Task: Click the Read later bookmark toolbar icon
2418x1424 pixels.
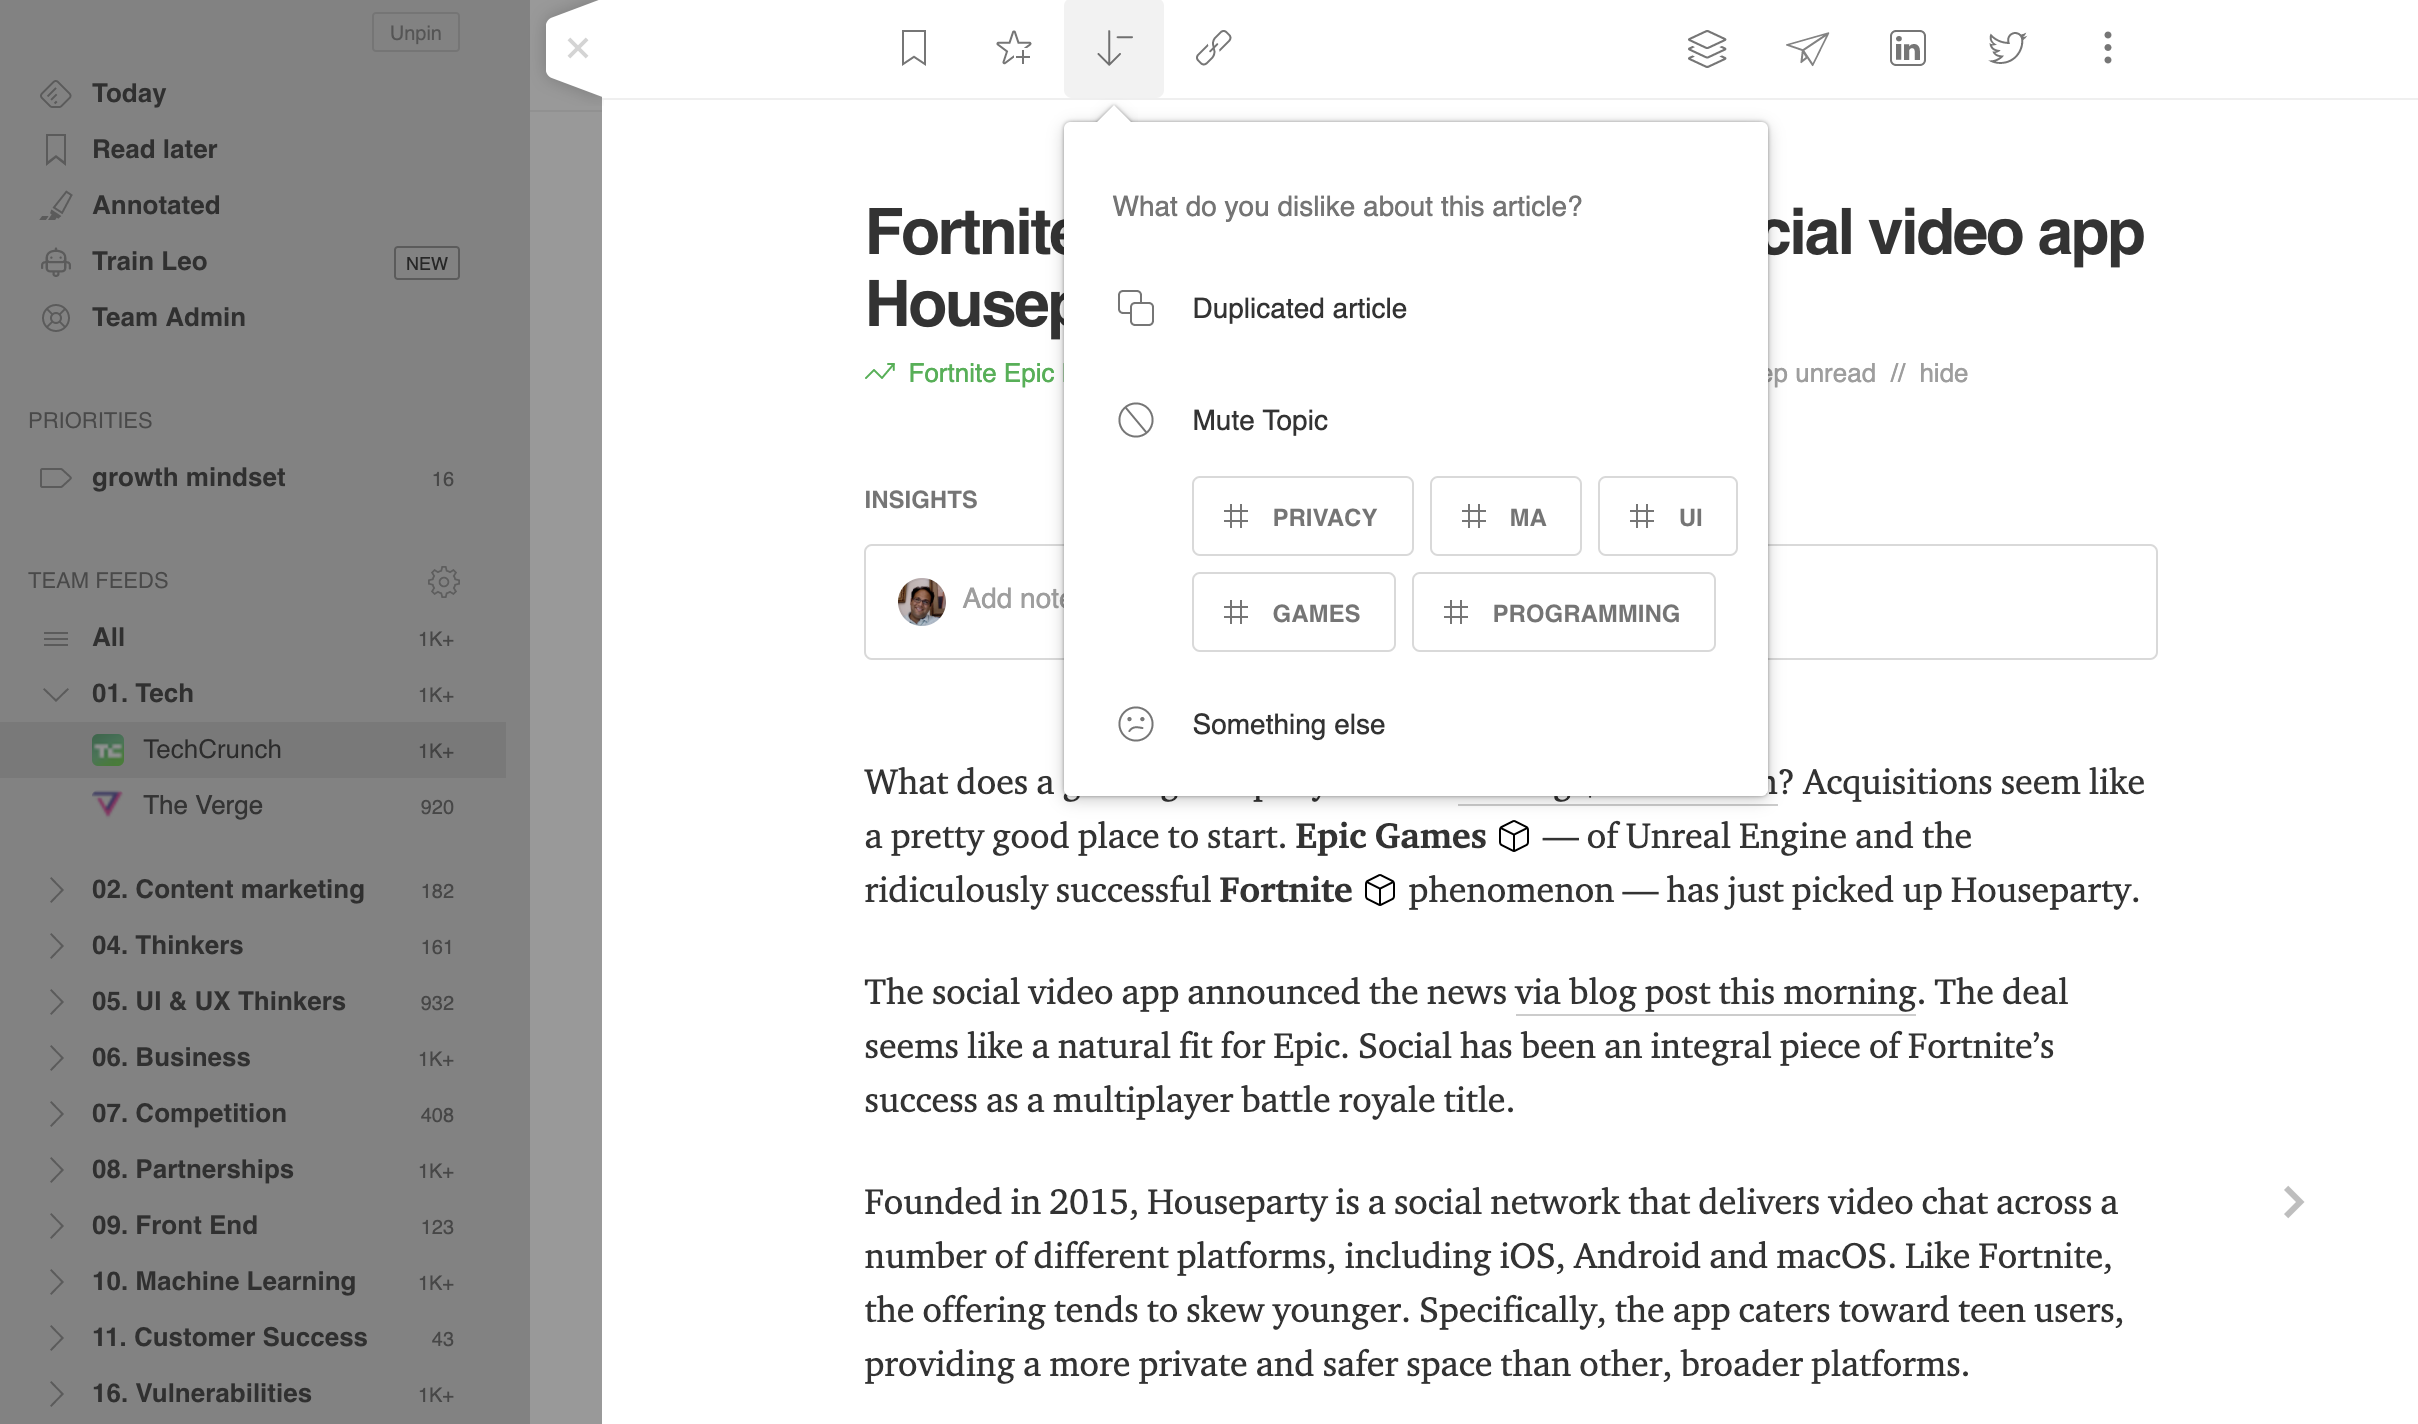Action: (913, 48)
